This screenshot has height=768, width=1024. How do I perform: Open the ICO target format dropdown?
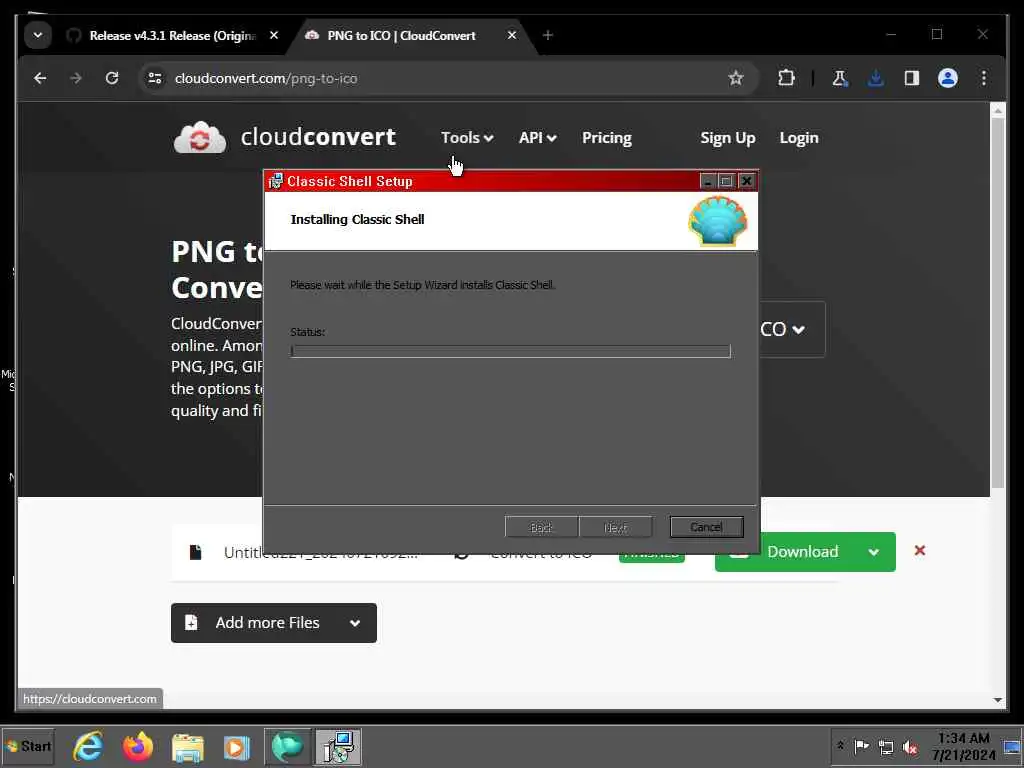[792, 329]
